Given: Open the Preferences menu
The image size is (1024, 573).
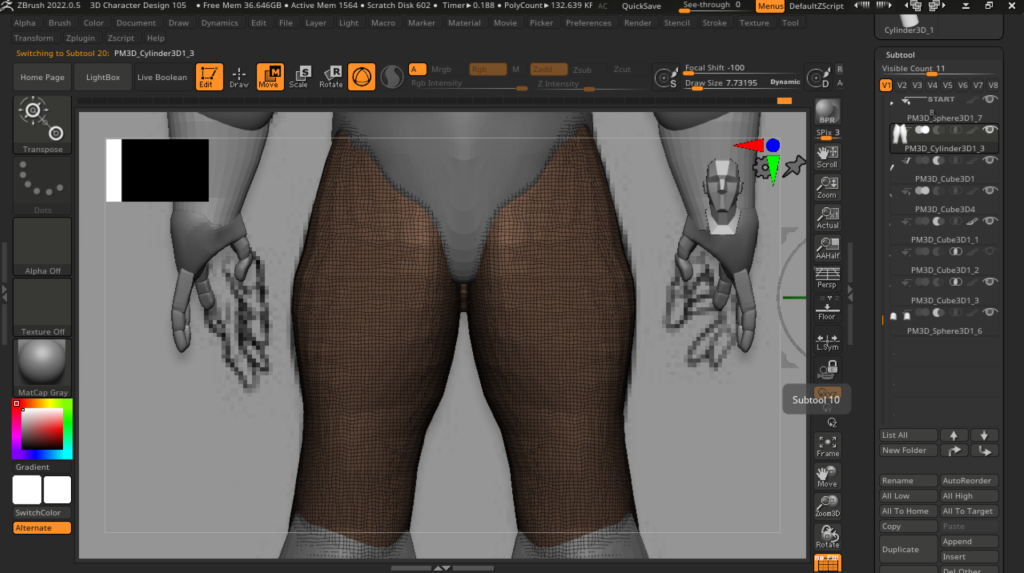Looking at the screenshot, I should point(588,22).
